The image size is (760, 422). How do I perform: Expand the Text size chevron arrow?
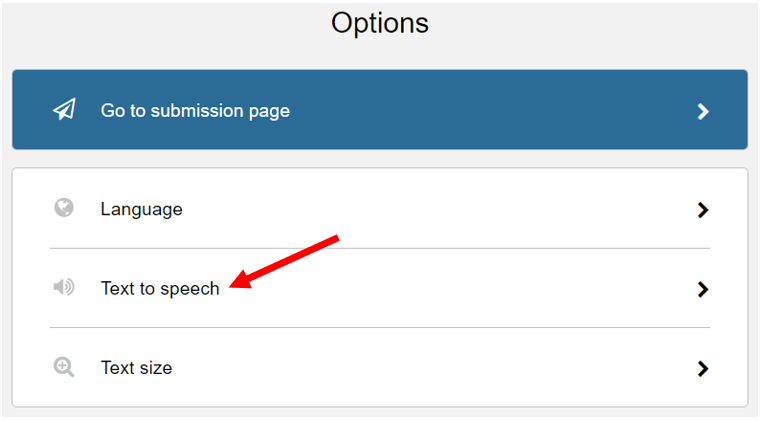click(x=703, y=369)
